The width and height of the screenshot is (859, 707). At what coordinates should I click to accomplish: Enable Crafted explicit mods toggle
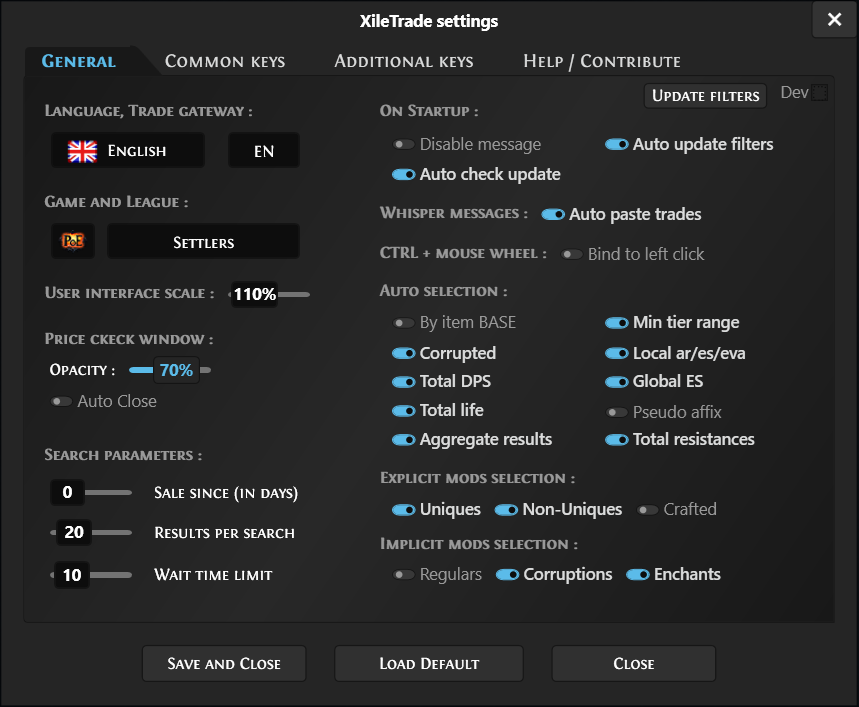tap(648, 510)
